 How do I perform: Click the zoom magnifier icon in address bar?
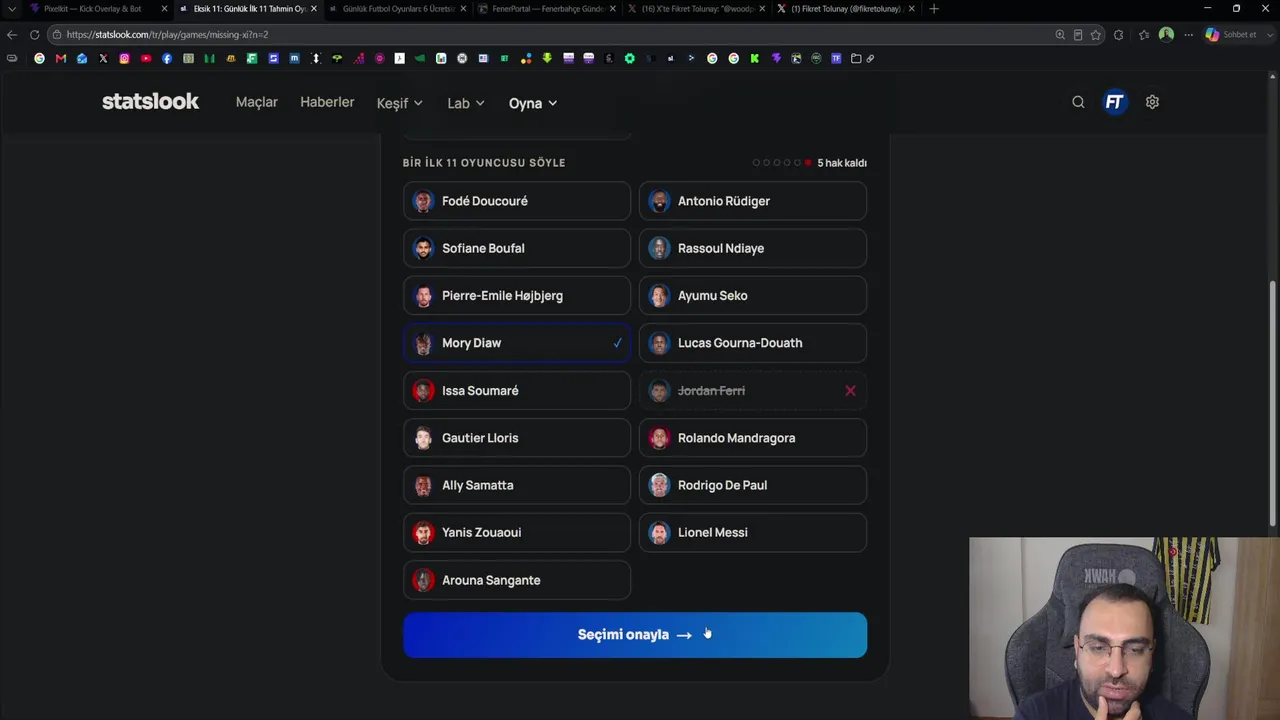click(1060, 34)
